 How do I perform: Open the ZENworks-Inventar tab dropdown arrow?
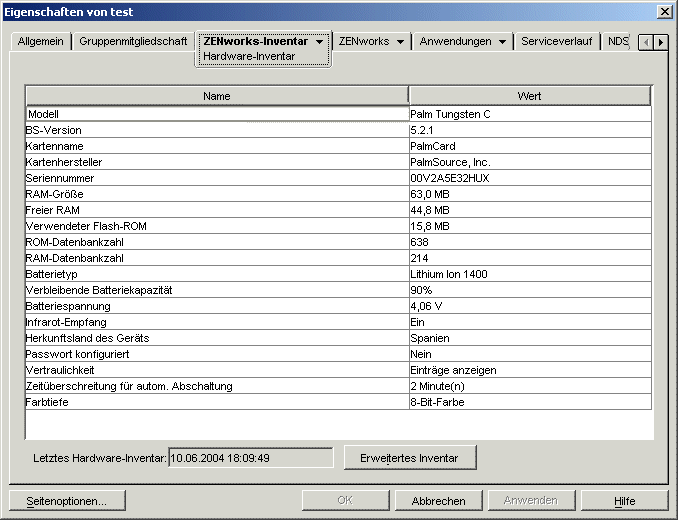[x=320, y=42]
